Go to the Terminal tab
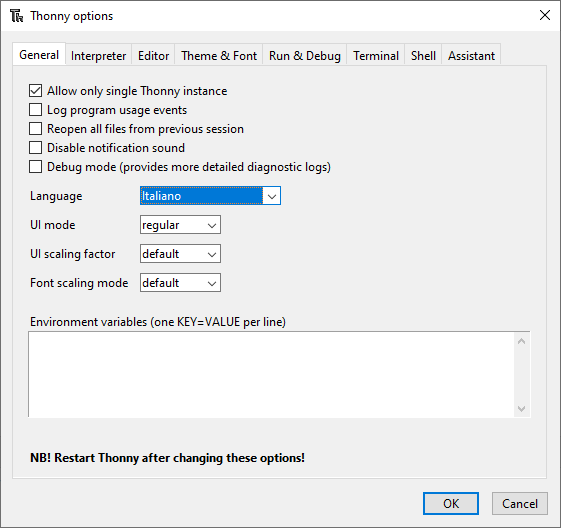Viewport: 561px width, 528px height. point(376,55)
